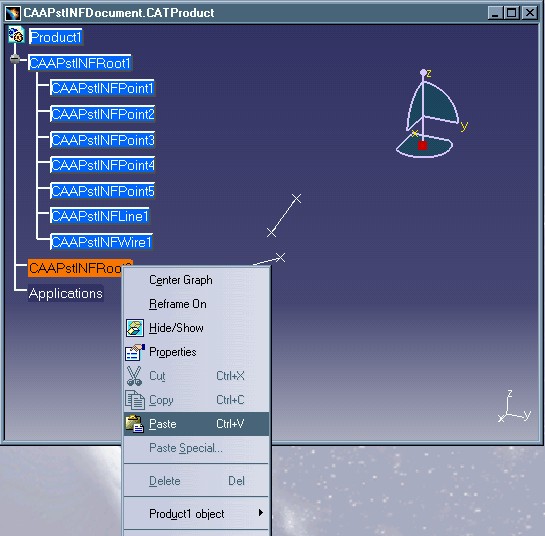This screenshot has width=545, height=536.
Task: Click the Applications node in the tree
Action: click(66, 293)
